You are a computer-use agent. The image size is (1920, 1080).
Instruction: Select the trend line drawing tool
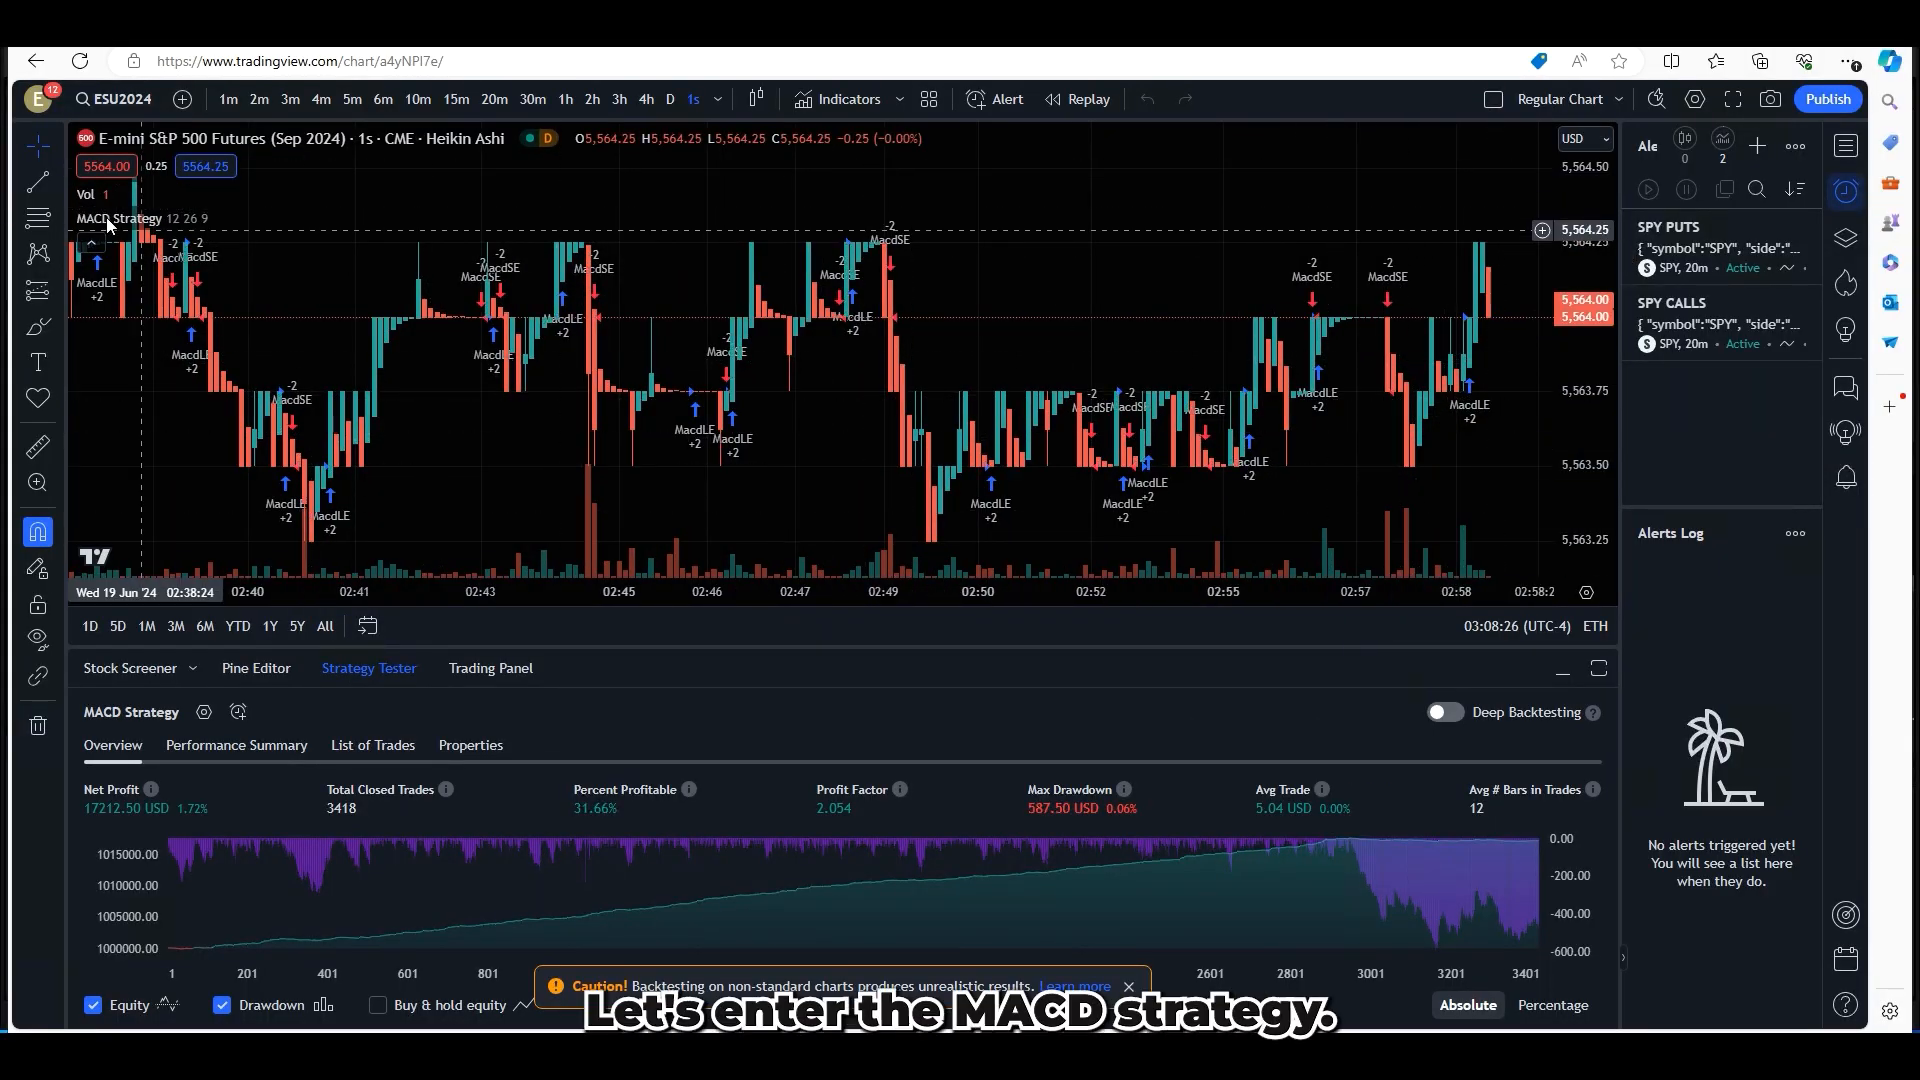38,182
